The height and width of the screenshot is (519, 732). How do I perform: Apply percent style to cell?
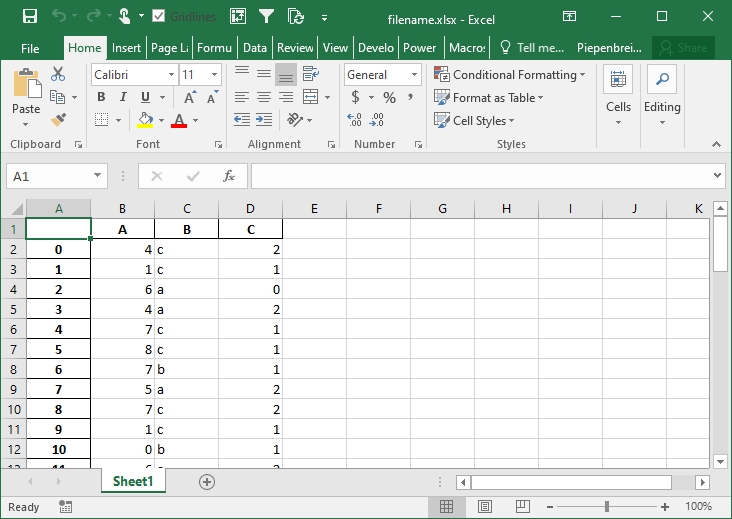pyautogui.click(x=389, y=98)
